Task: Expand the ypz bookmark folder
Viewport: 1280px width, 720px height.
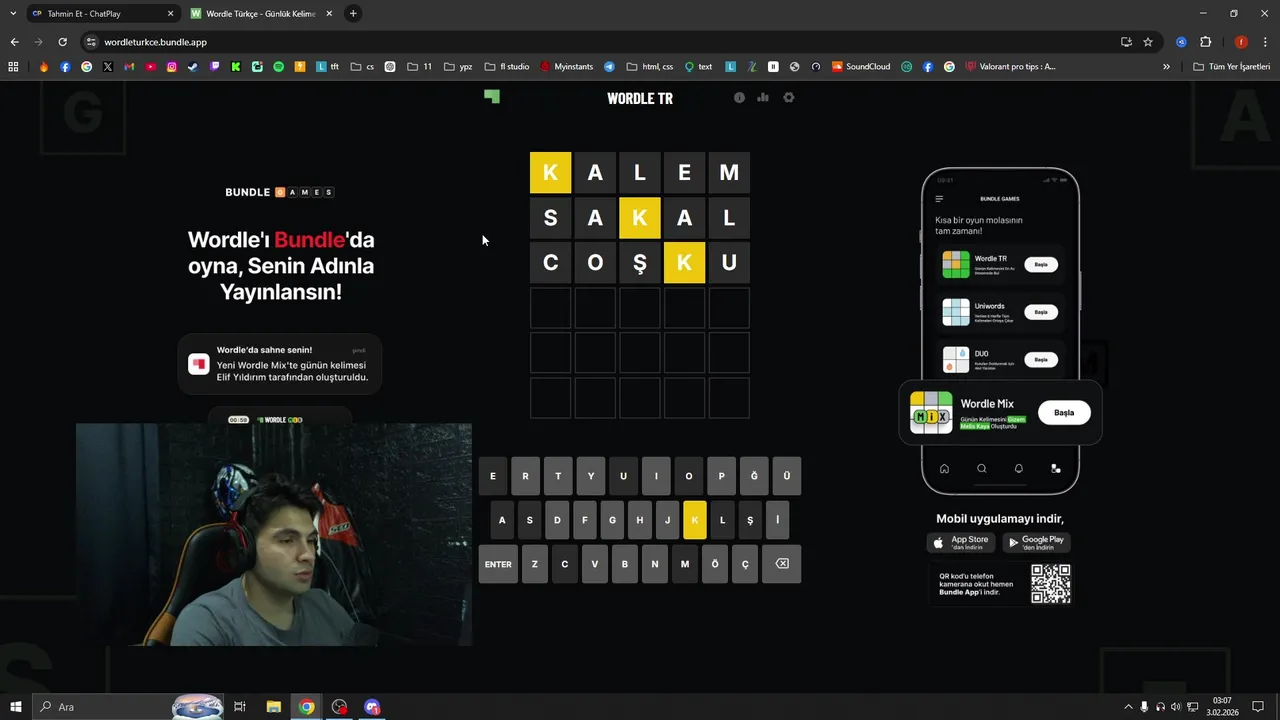Action: 458,67
